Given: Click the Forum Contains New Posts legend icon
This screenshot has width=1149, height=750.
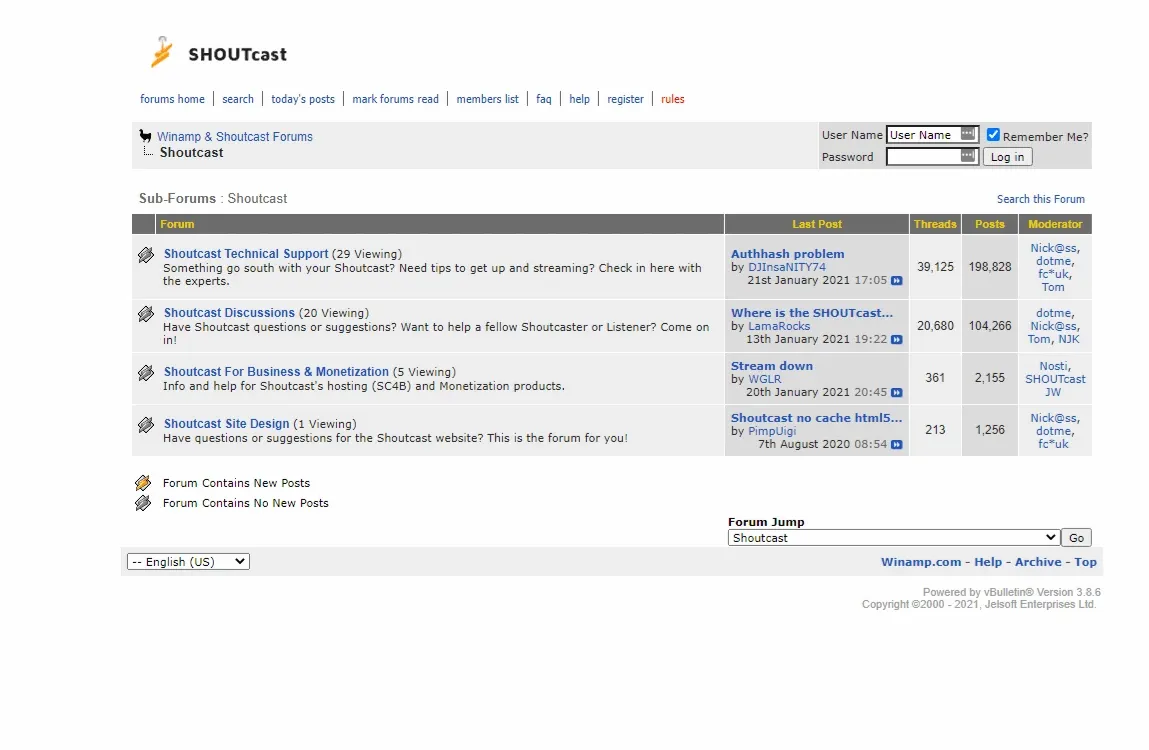Looking at the screenshot, I should pyautogui.click(x=143, y=483).
